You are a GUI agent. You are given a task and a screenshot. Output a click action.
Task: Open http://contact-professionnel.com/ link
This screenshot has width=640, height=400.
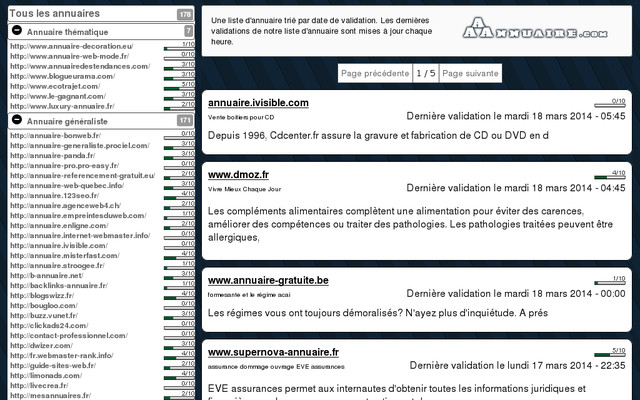[x=69, y=336]
